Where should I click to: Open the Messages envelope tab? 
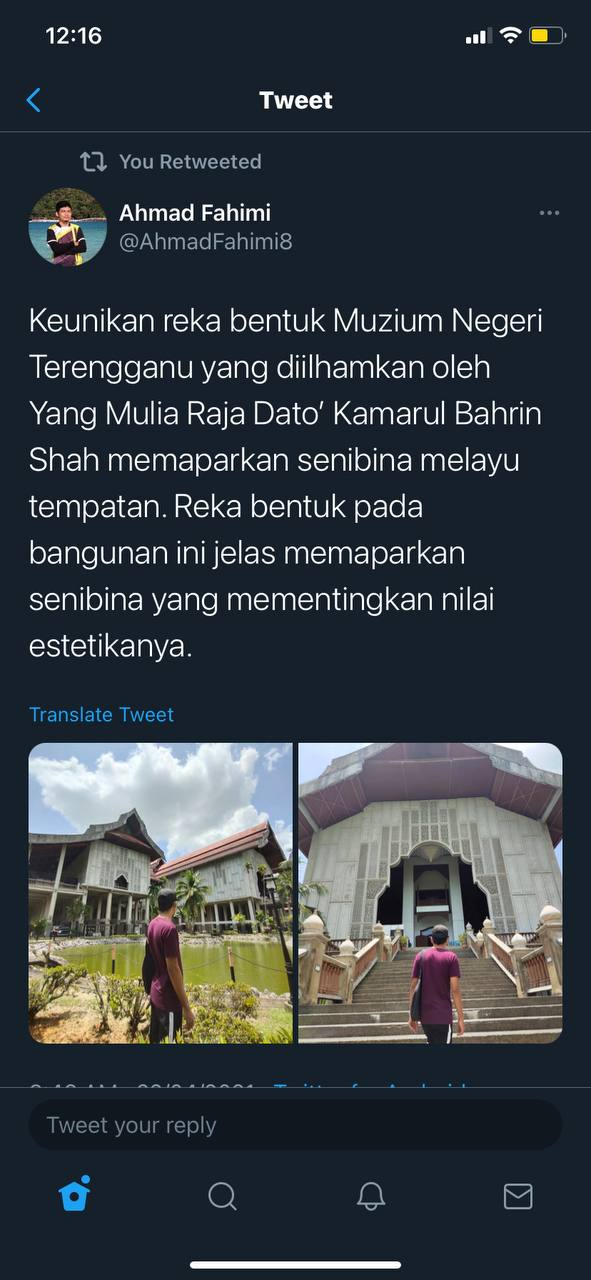click(518, 1196)
